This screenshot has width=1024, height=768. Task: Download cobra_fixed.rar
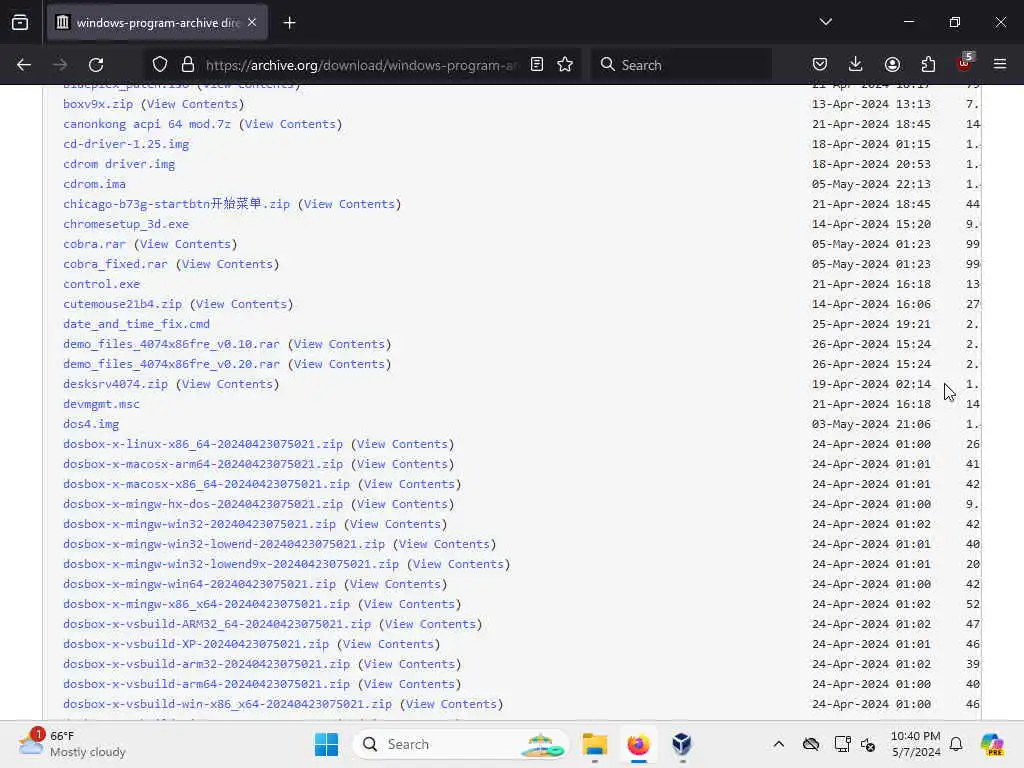pos(116,264)
